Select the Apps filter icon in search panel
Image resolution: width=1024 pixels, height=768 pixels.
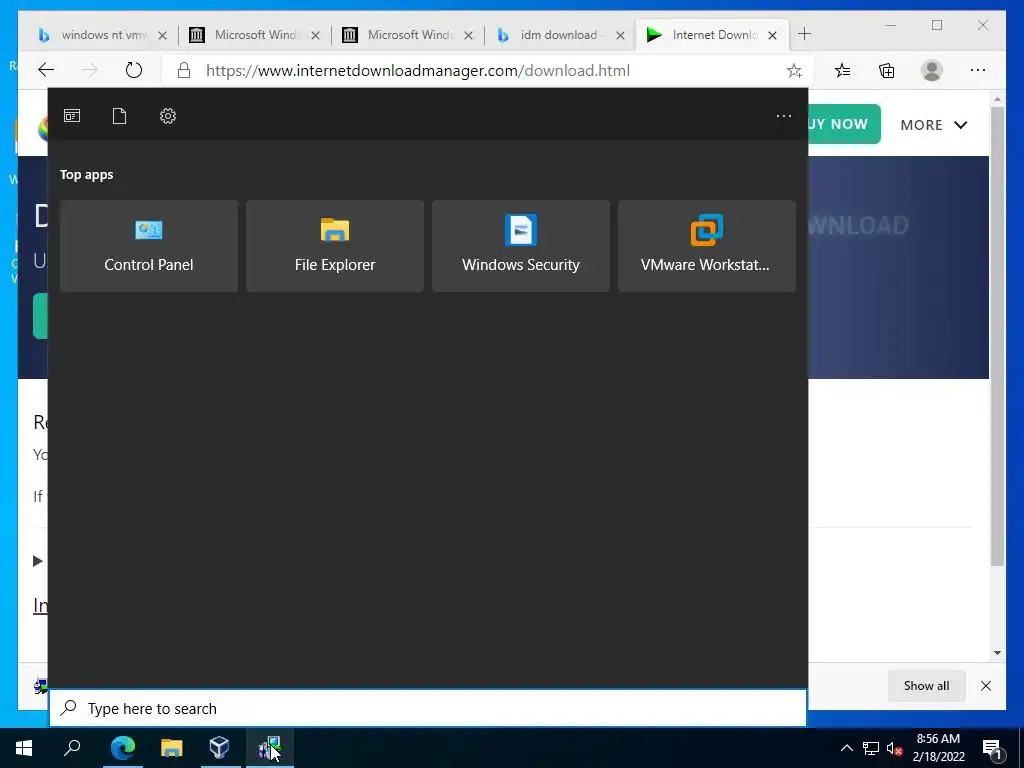[x=72, y=116]
